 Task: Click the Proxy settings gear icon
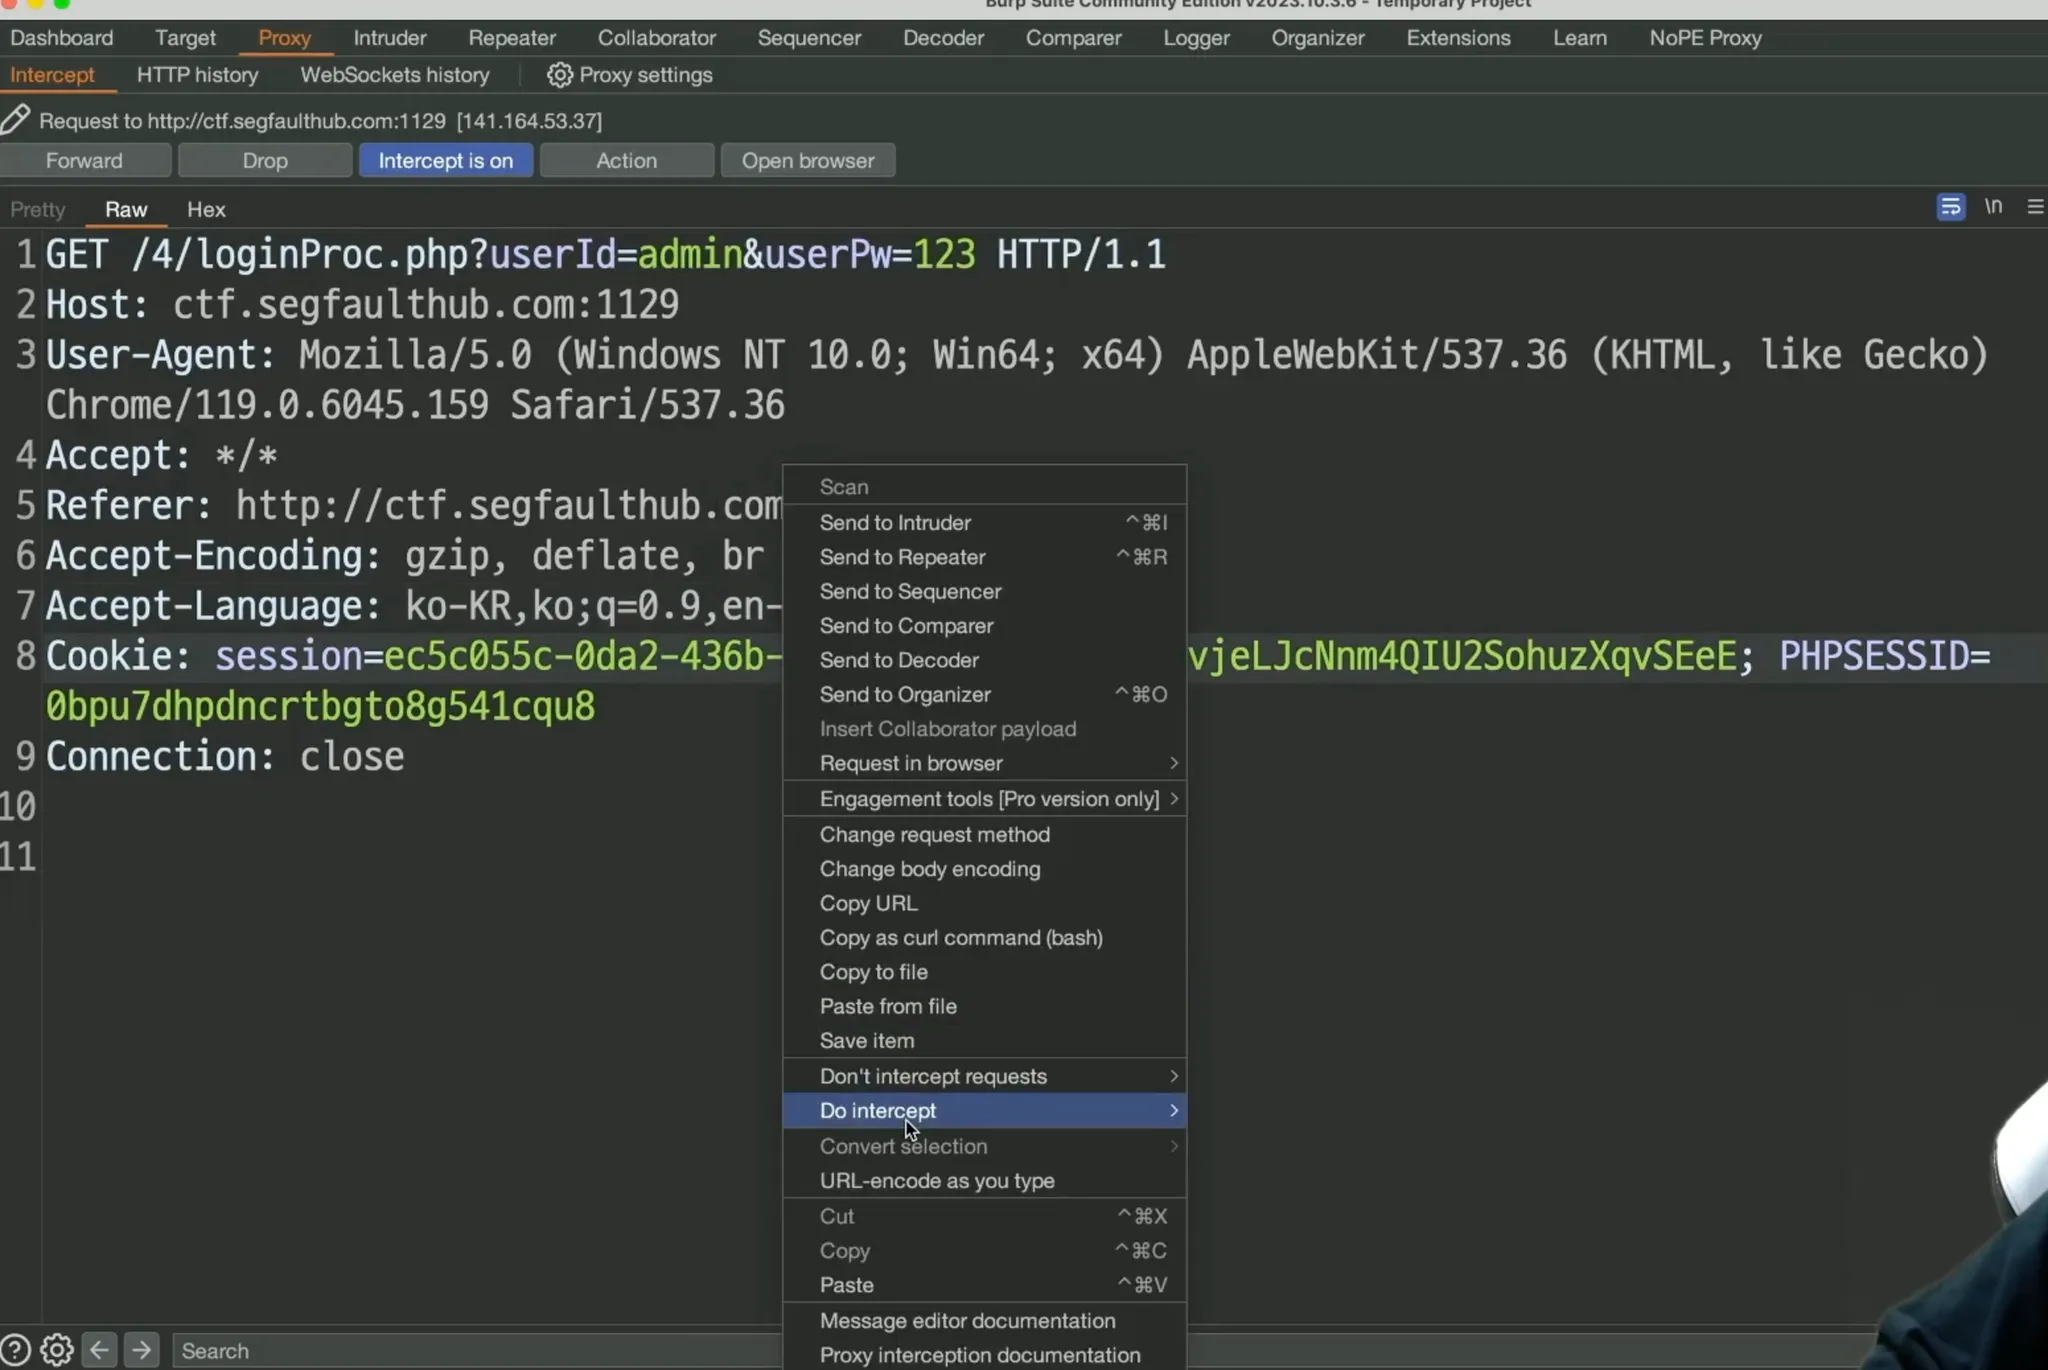pos(559,75)
